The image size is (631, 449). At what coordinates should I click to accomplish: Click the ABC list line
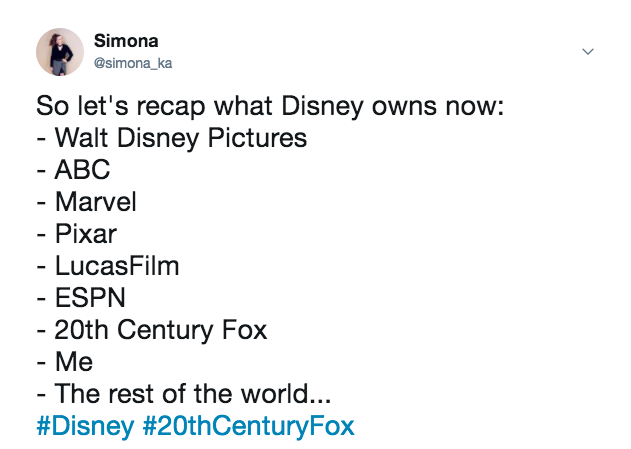click(73, 169)
